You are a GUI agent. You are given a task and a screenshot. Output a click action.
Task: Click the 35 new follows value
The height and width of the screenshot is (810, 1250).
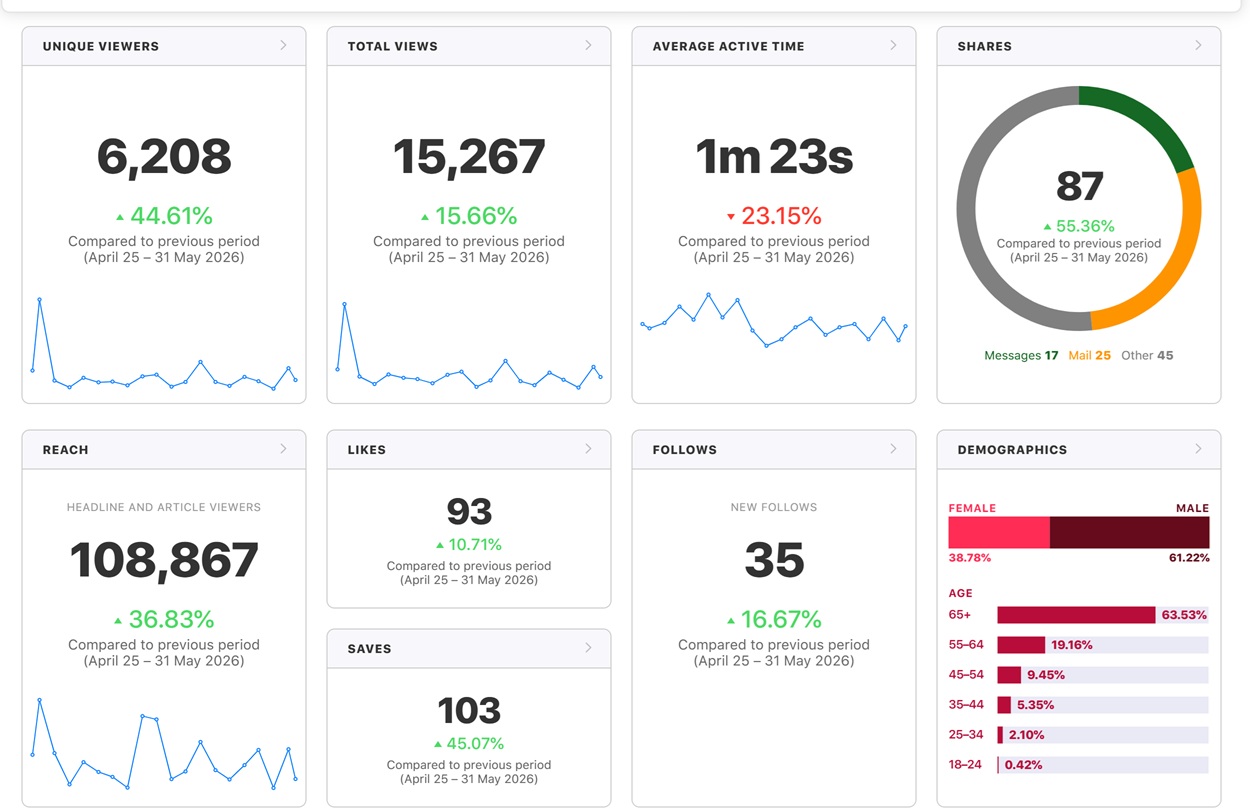point(774,561)
